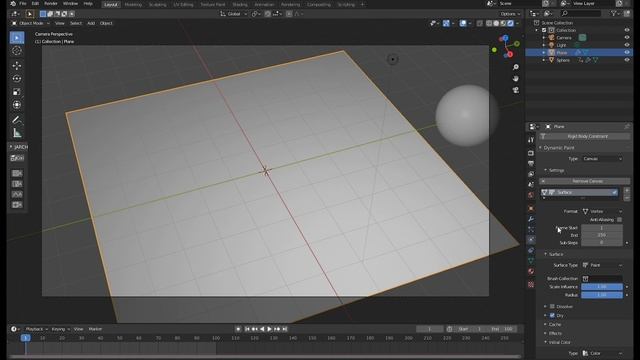Viewport: 640px width, 360px height.
Task: Open the Modifiers wrench tab icon
Action: pyautogui.click(x=531, y=219)
